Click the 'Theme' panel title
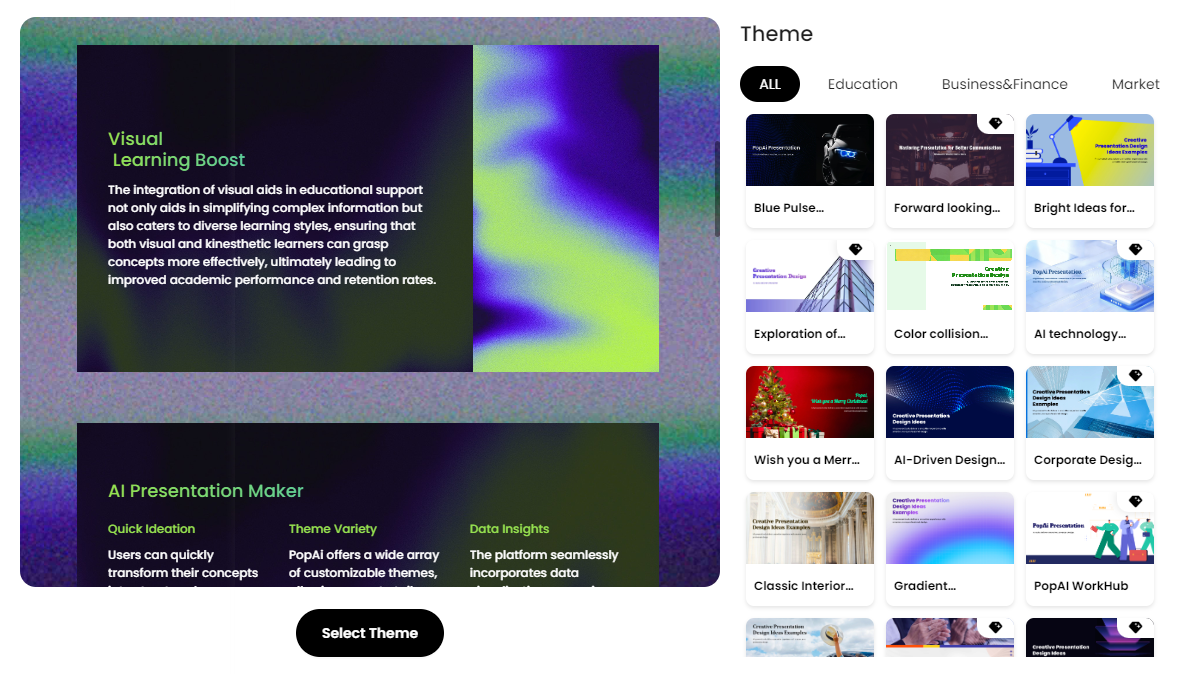Viewport: 1192px width, 674px height. pos(776,33)
